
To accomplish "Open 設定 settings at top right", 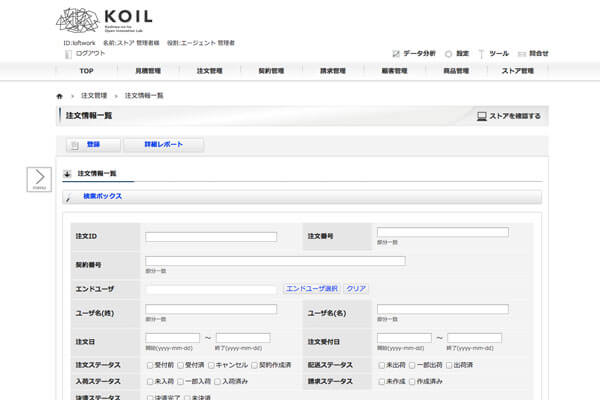I will coord(457,53).
